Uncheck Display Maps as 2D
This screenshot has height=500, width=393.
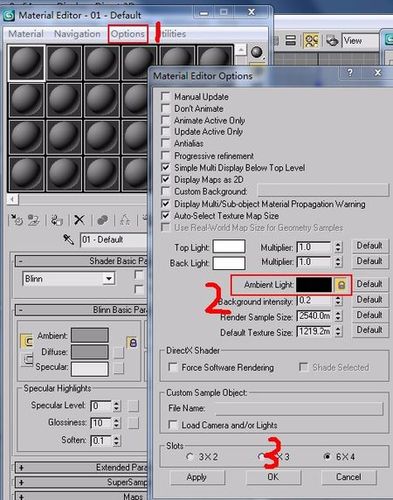(165, 179)
